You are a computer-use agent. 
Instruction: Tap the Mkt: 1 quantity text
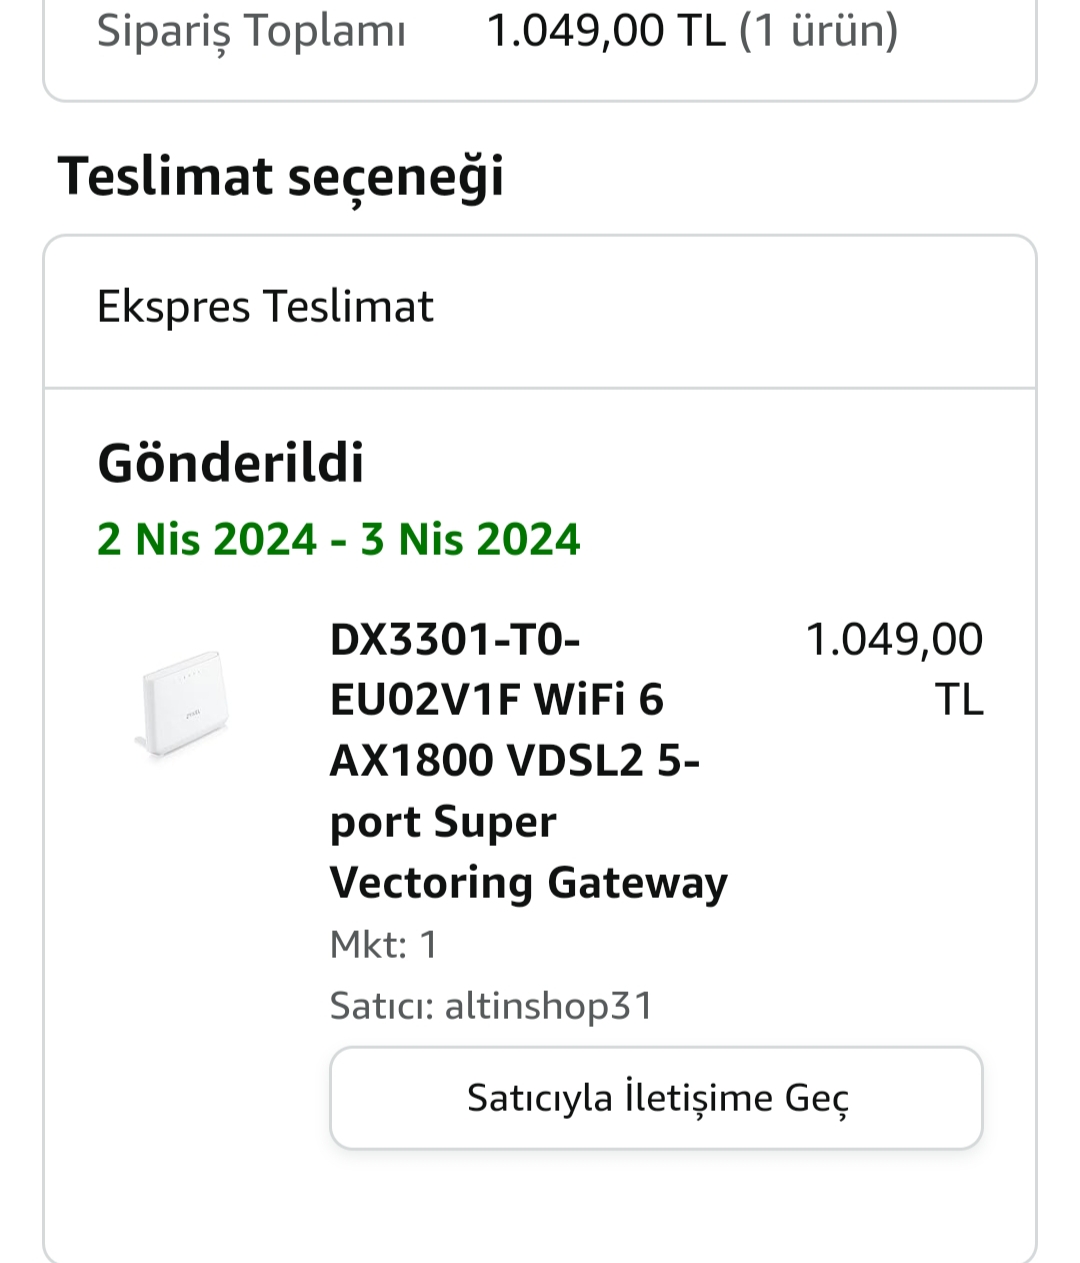[384, 945]
